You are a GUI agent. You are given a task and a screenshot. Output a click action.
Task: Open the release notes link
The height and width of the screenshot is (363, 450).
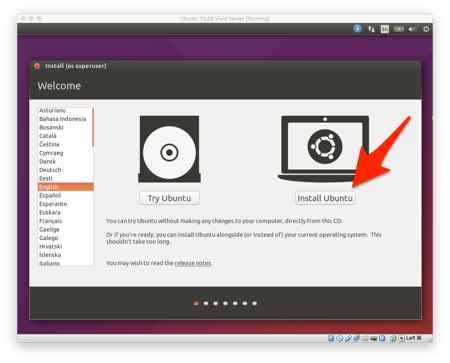193,263
